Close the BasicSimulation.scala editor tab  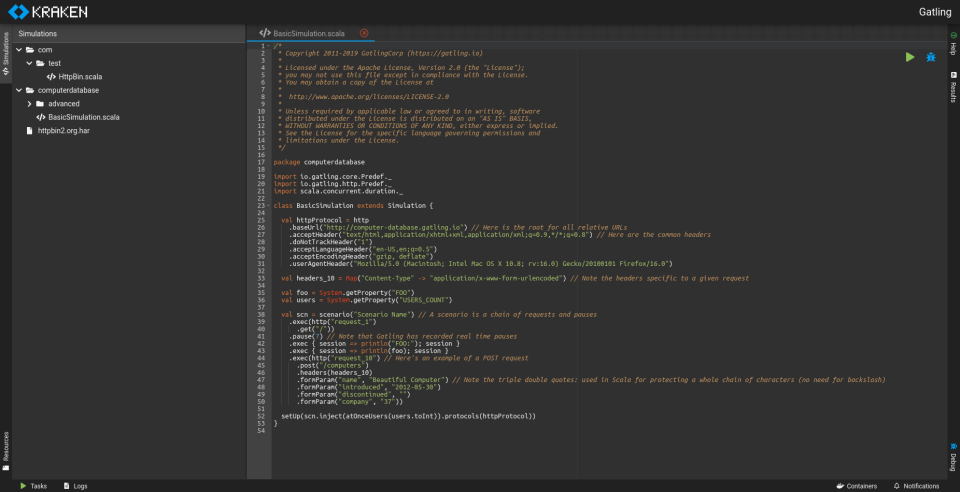(364, 33)
